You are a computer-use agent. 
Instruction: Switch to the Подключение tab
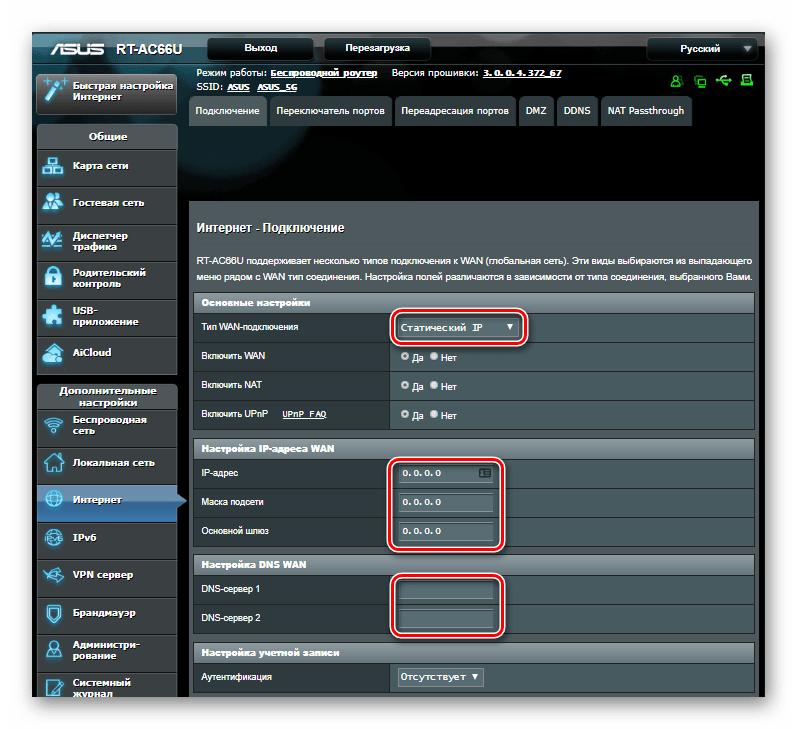227,111
